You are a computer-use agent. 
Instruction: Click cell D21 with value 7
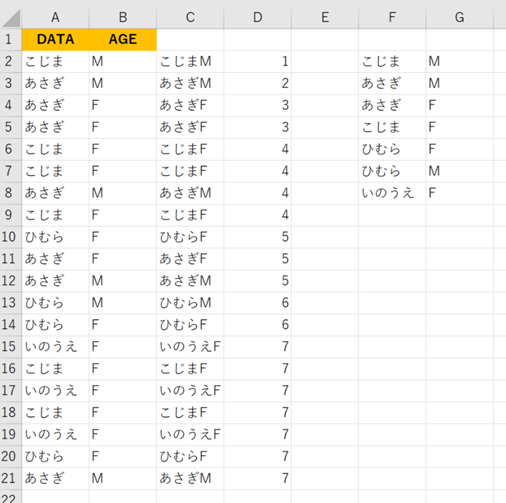[x=258, y=478]
